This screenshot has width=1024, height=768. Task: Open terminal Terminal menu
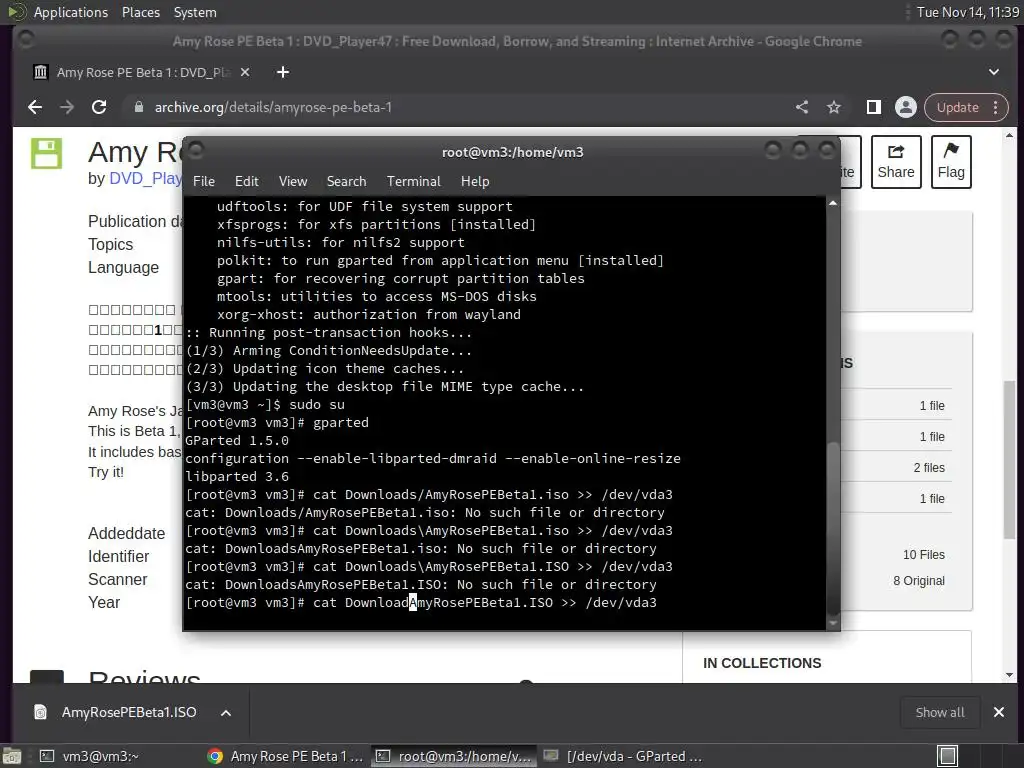413,181
